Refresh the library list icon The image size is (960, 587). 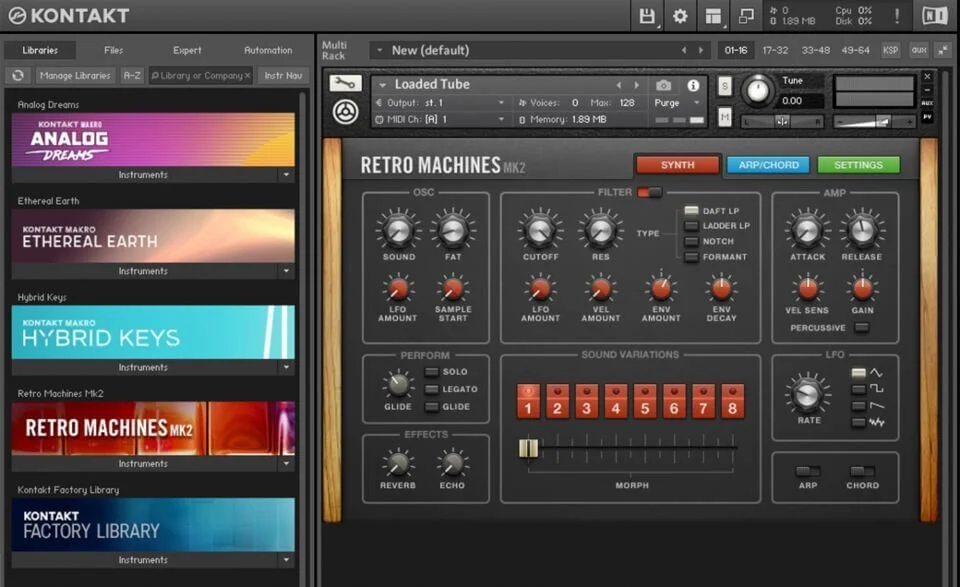tap(18, 75)
